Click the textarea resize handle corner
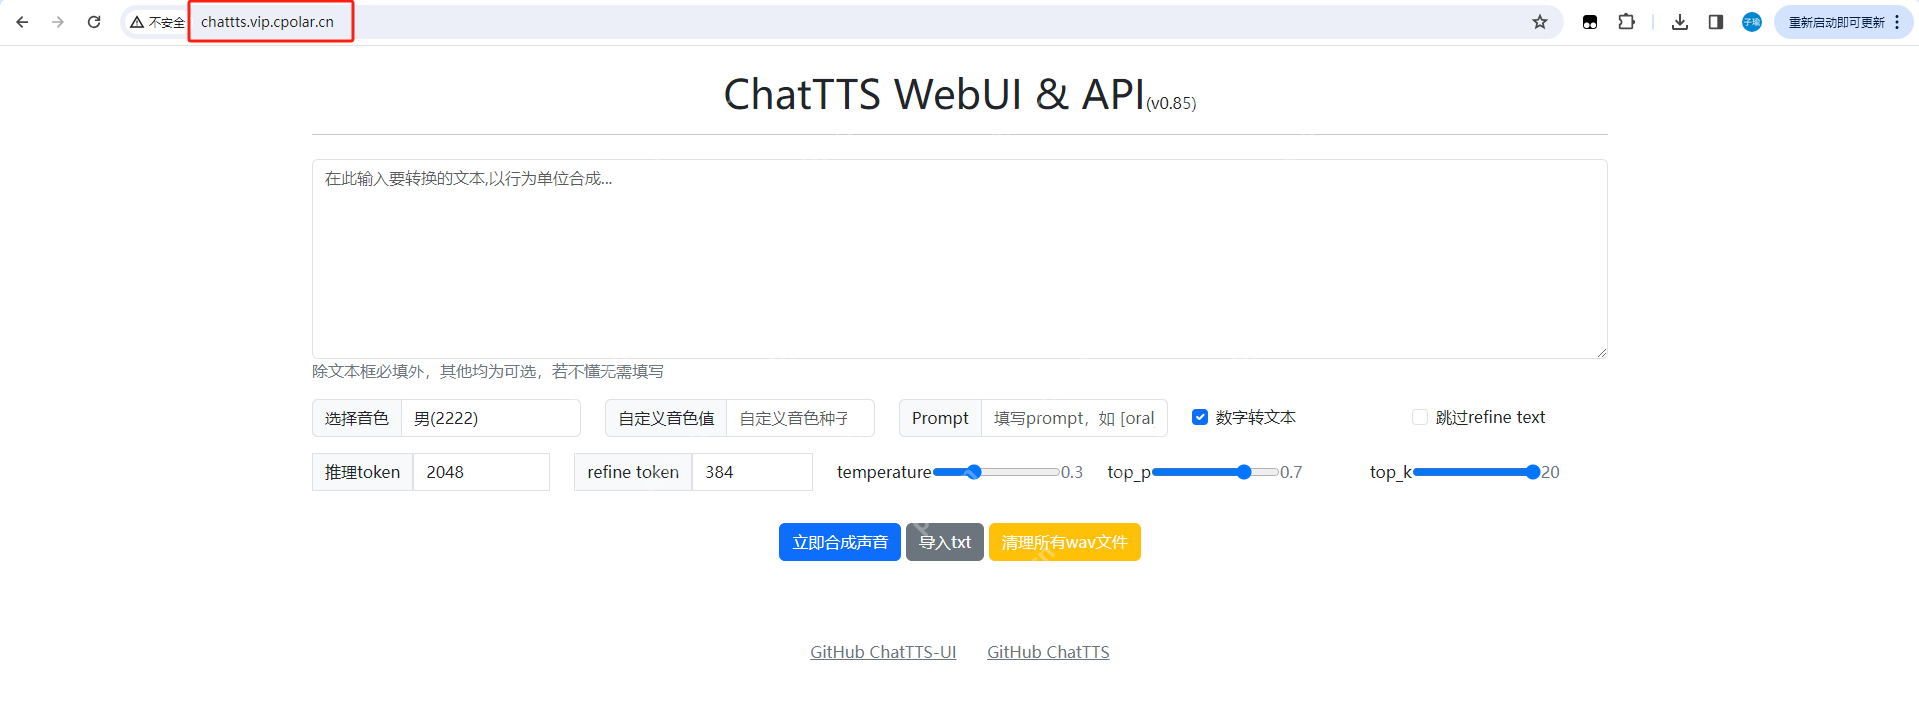 [x=1601, y=352]
